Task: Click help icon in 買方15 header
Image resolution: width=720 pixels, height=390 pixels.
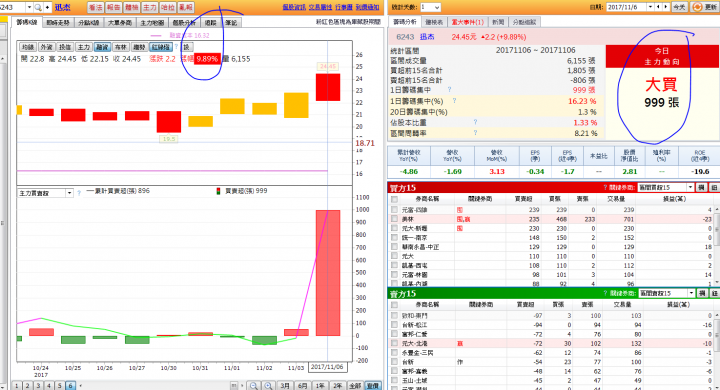Action: point(605,187)
